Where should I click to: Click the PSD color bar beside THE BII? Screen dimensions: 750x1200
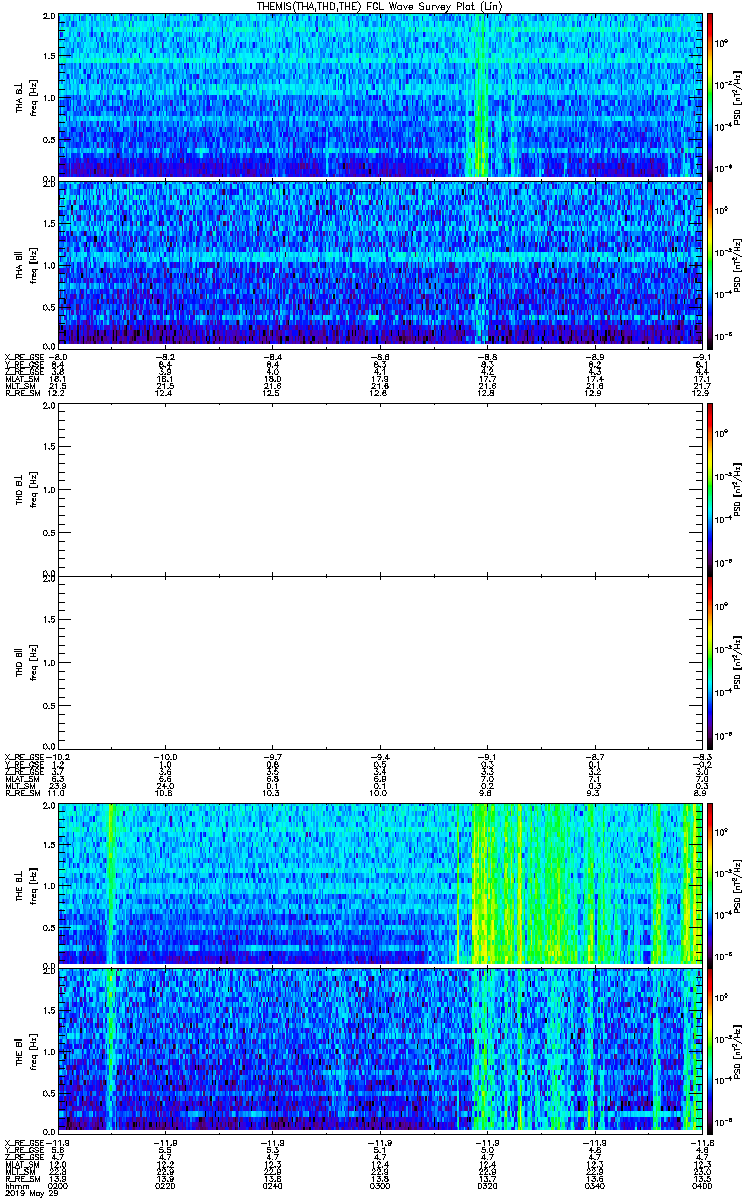tap(710, 1050)
